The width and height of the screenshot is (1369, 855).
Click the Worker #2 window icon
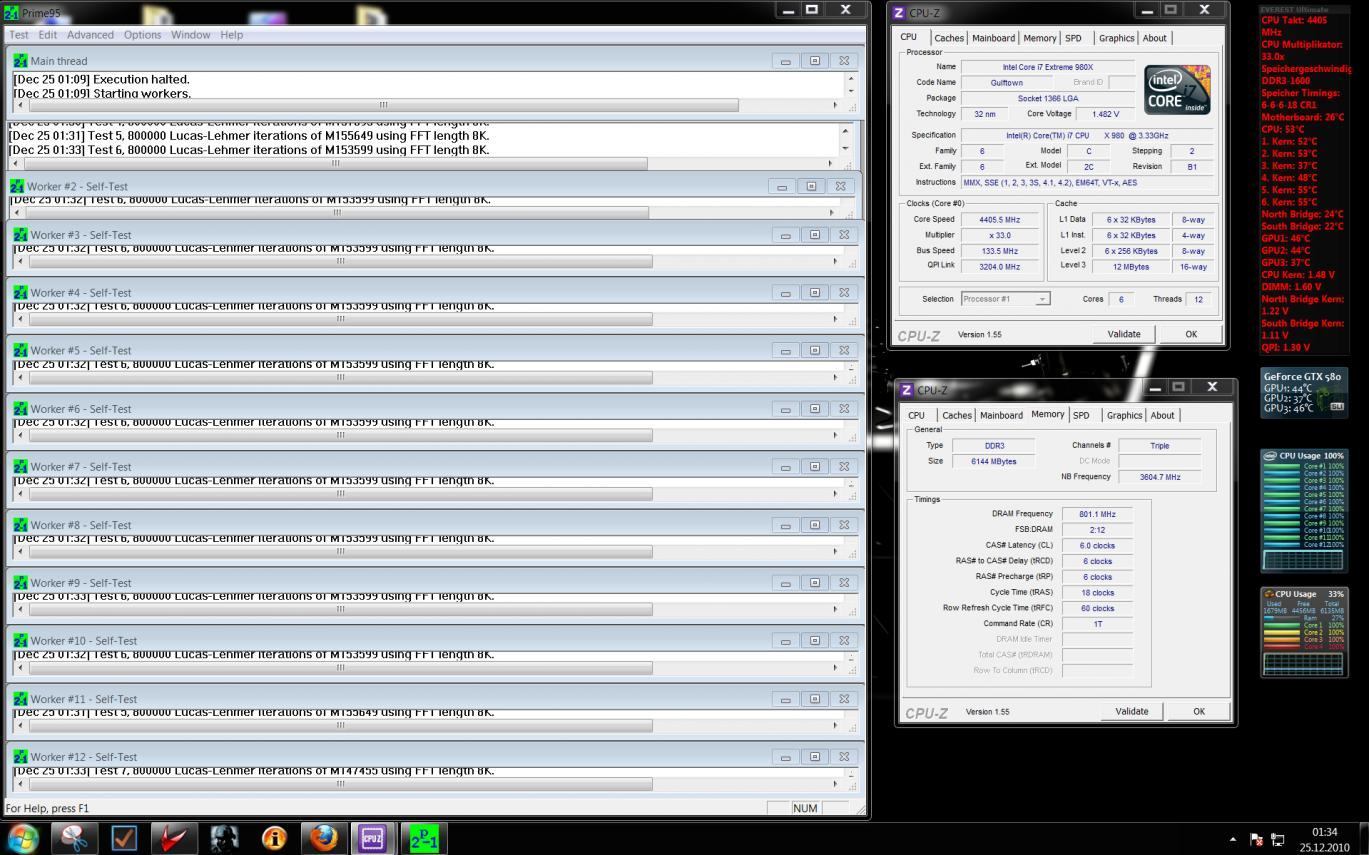[x=16, y=186]
